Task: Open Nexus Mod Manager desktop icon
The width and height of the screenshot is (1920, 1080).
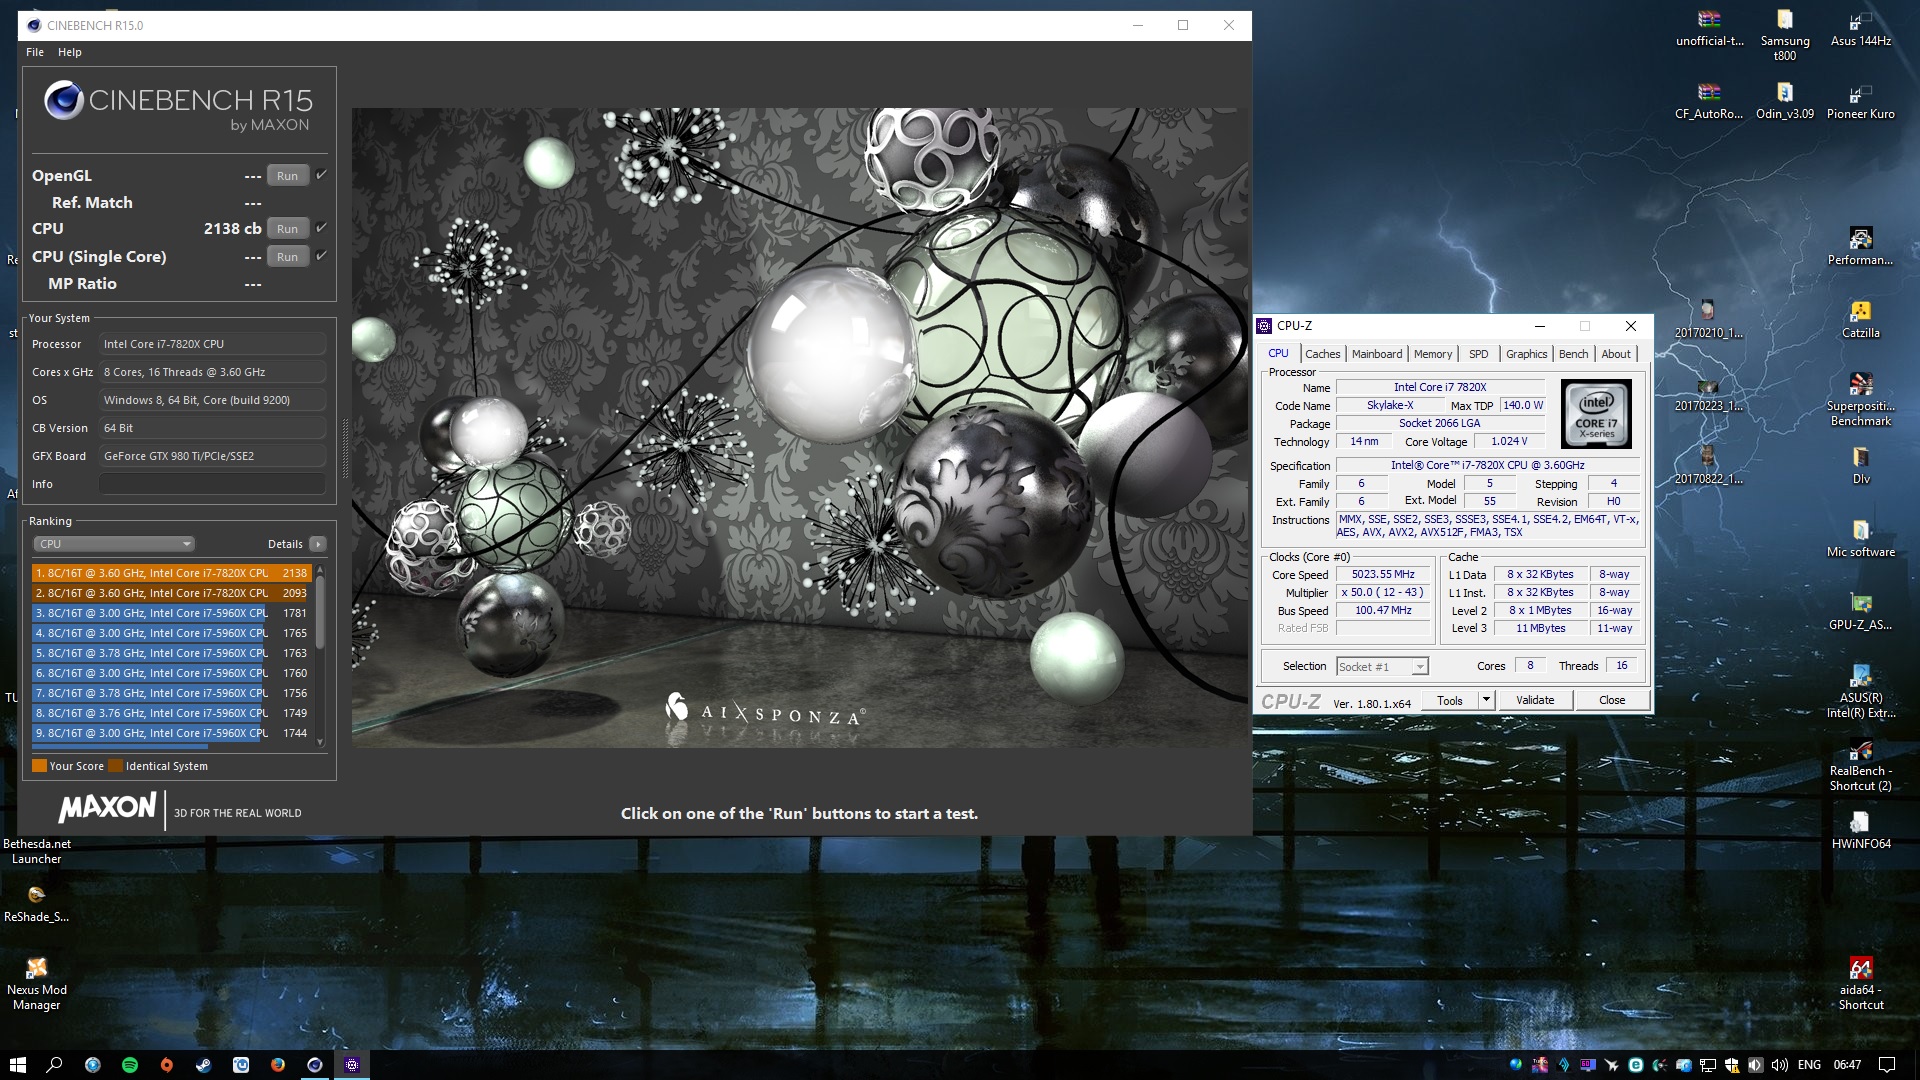Action: coord(37,983)
